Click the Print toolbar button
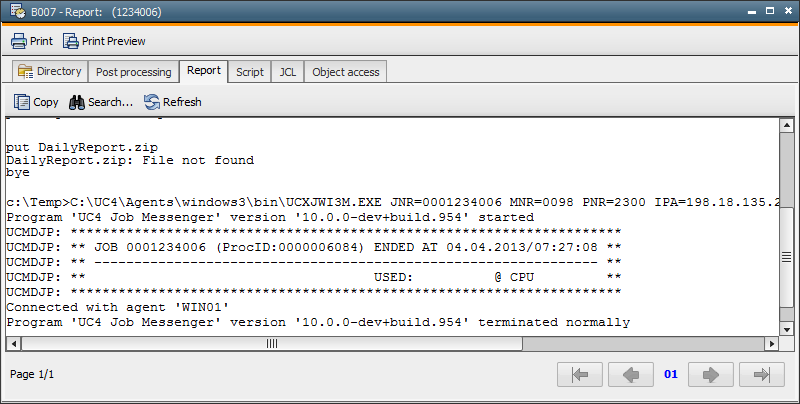 32,41
